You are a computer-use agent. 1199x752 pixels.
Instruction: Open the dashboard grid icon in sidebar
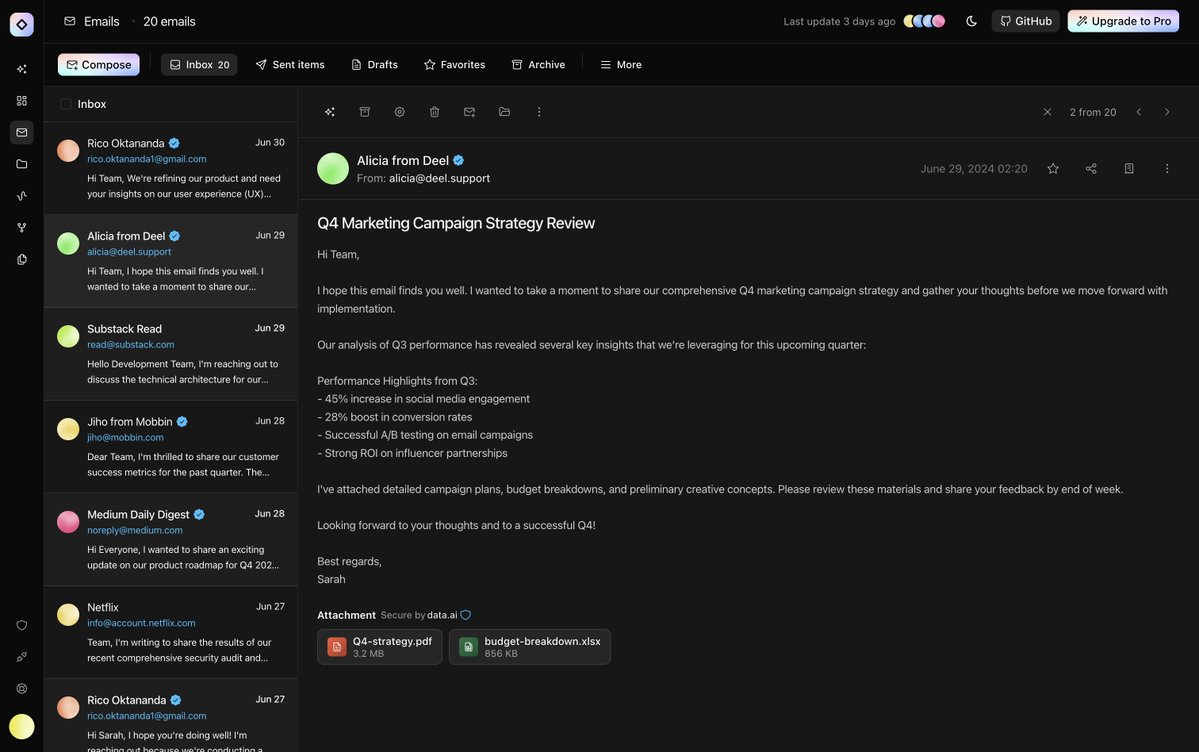coord(21,101)
